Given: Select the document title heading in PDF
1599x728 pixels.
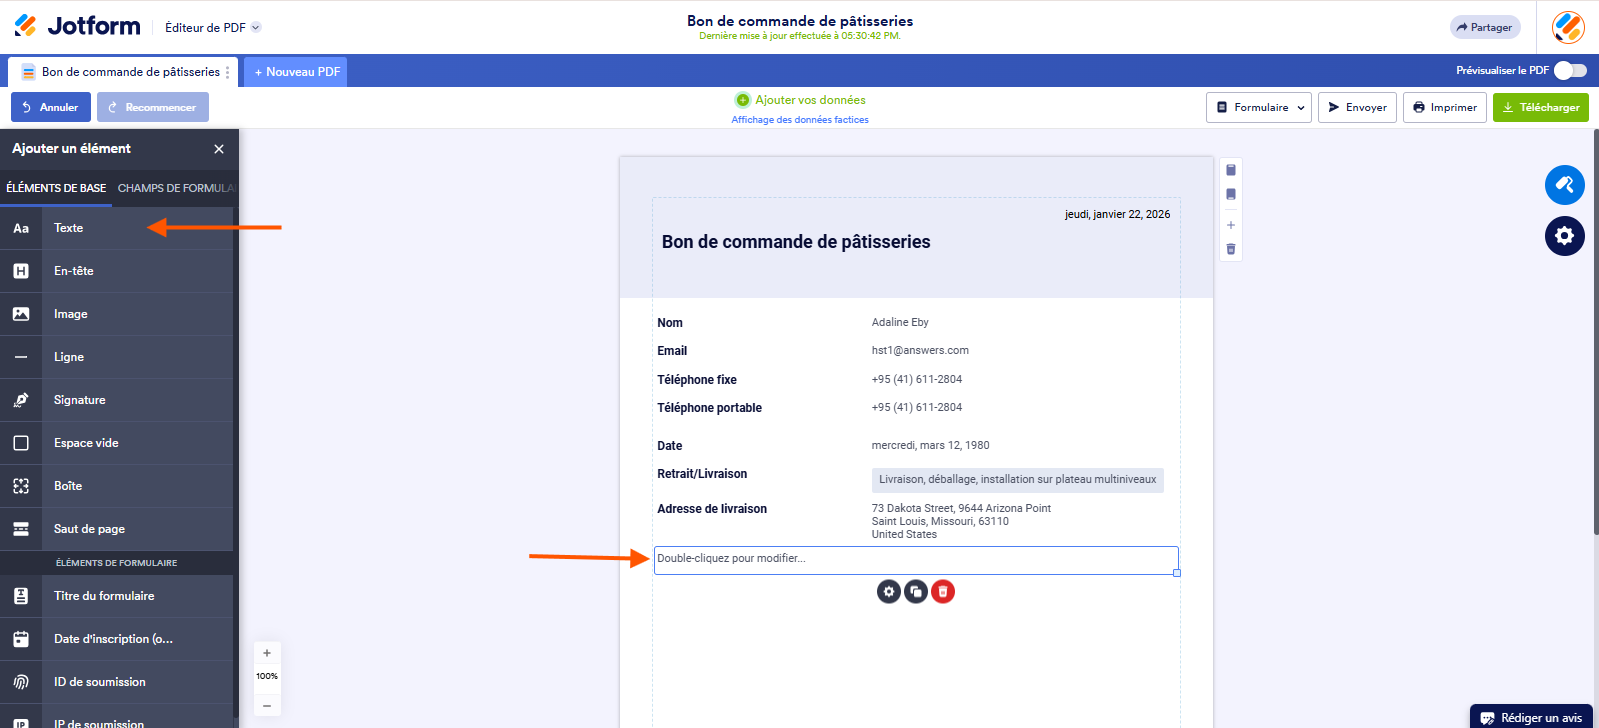Looking at the screenshot, I should [796, 242].
